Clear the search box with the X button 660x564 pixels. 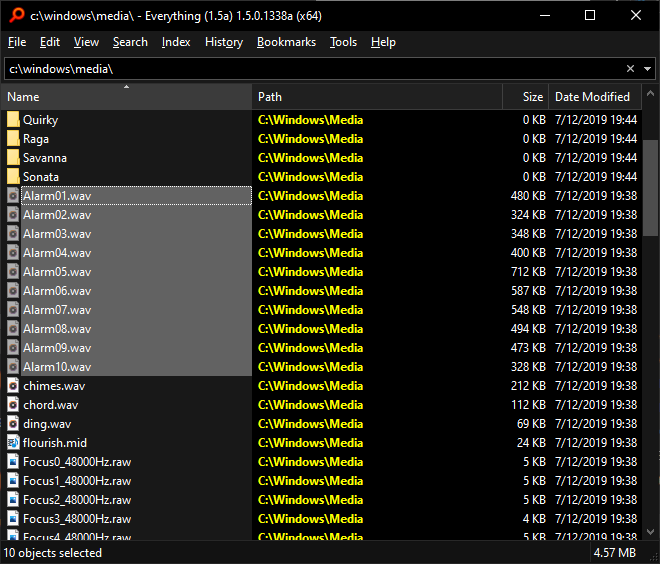[630, 69]
